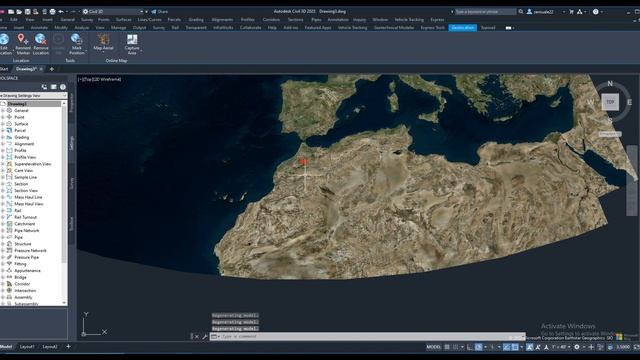Select the Parcel tree item

click(x=20, y=131)
